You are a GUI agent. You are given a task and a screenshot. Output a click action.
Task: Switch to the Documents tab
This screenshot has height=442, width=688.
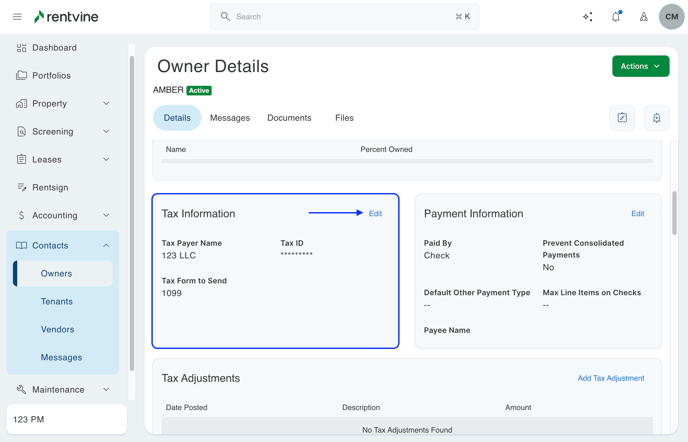[x=289, y=118]
